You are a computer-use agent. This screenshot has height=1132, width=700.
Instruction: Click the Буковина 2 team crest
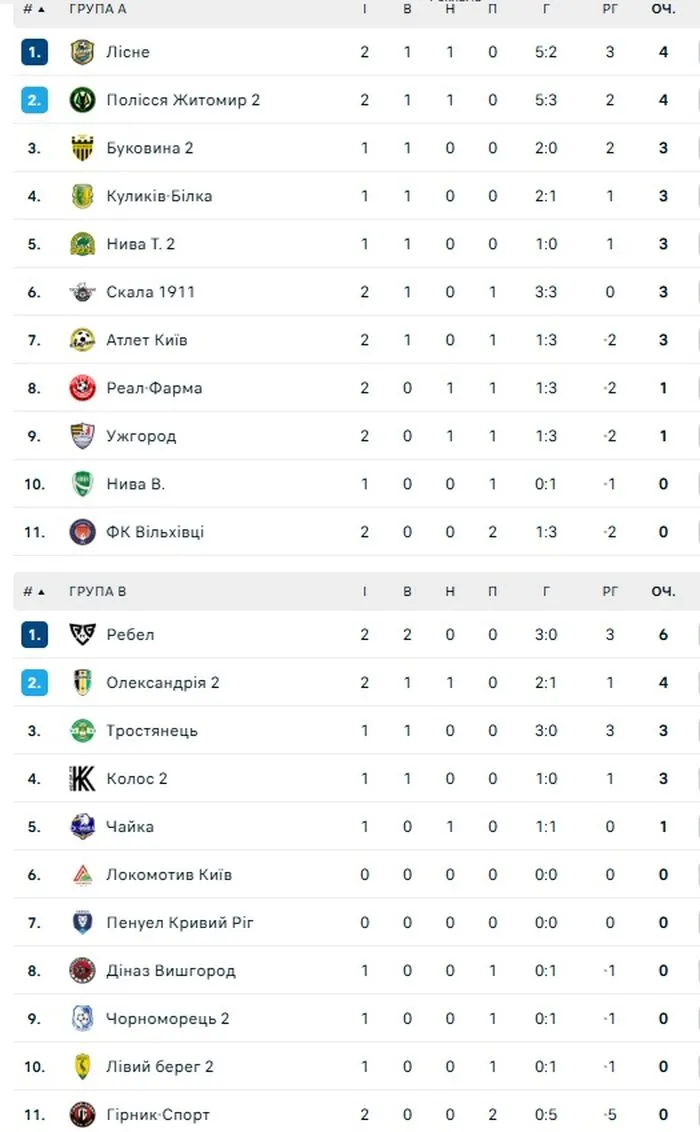82,148
